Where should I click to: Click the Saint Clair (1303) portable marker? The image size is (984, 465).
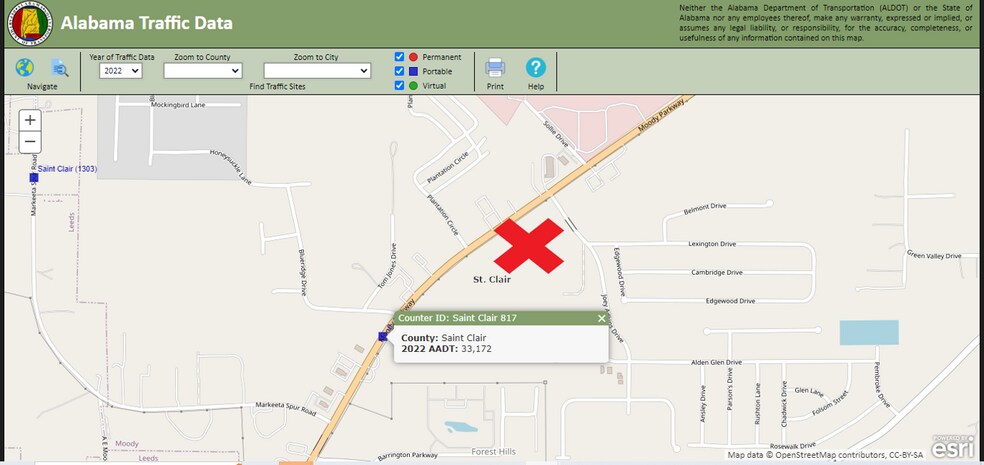coord(34,178)
